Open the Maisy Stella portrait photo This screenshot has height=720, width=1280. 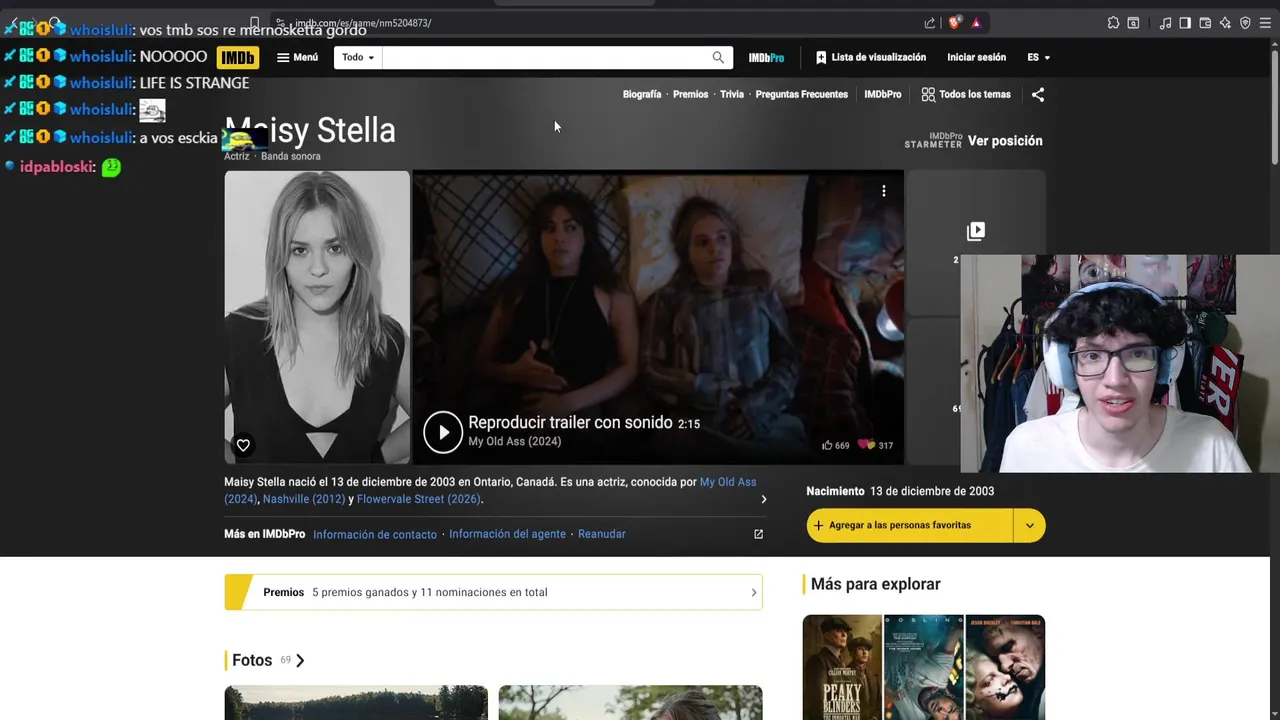pyautogui.click(x=317, y=317)
